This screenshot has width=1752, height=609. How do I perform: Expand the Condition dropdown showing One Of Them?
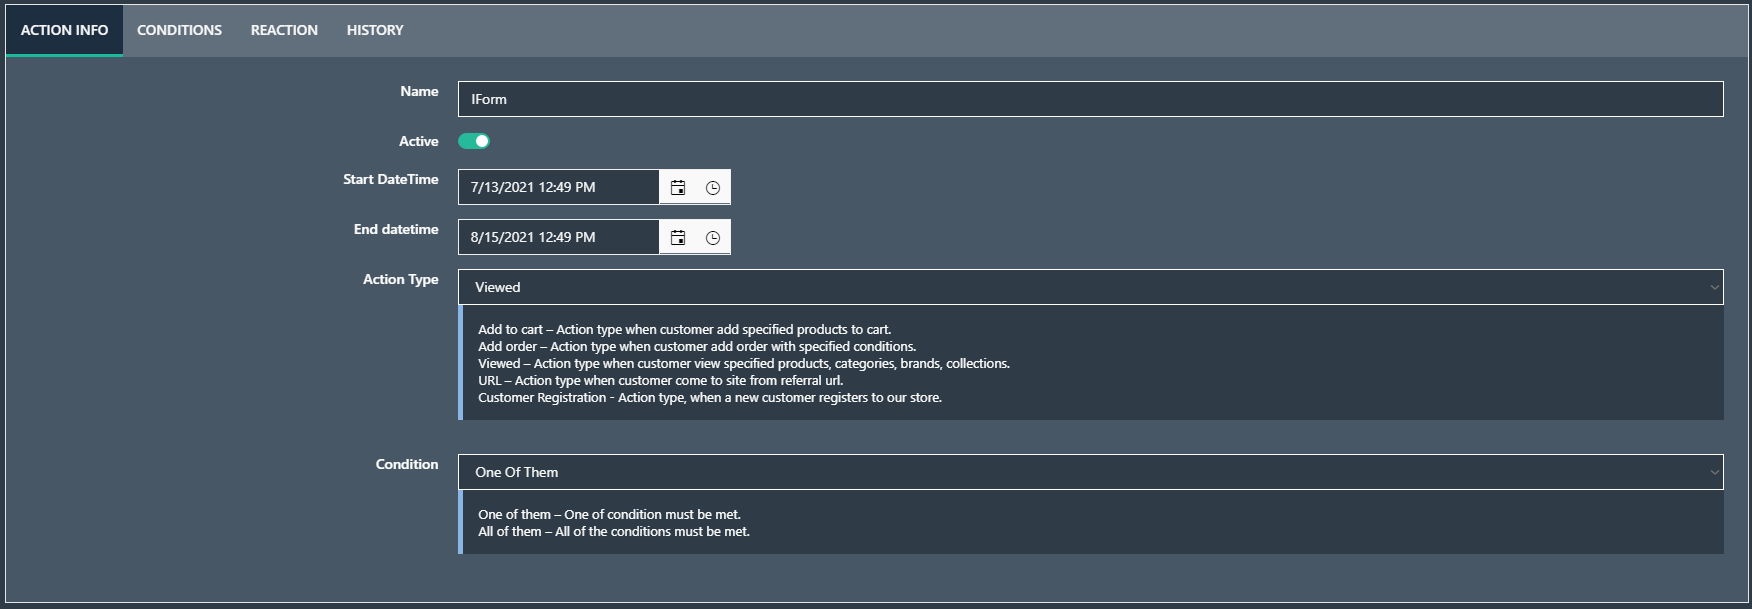[1091, 472]
